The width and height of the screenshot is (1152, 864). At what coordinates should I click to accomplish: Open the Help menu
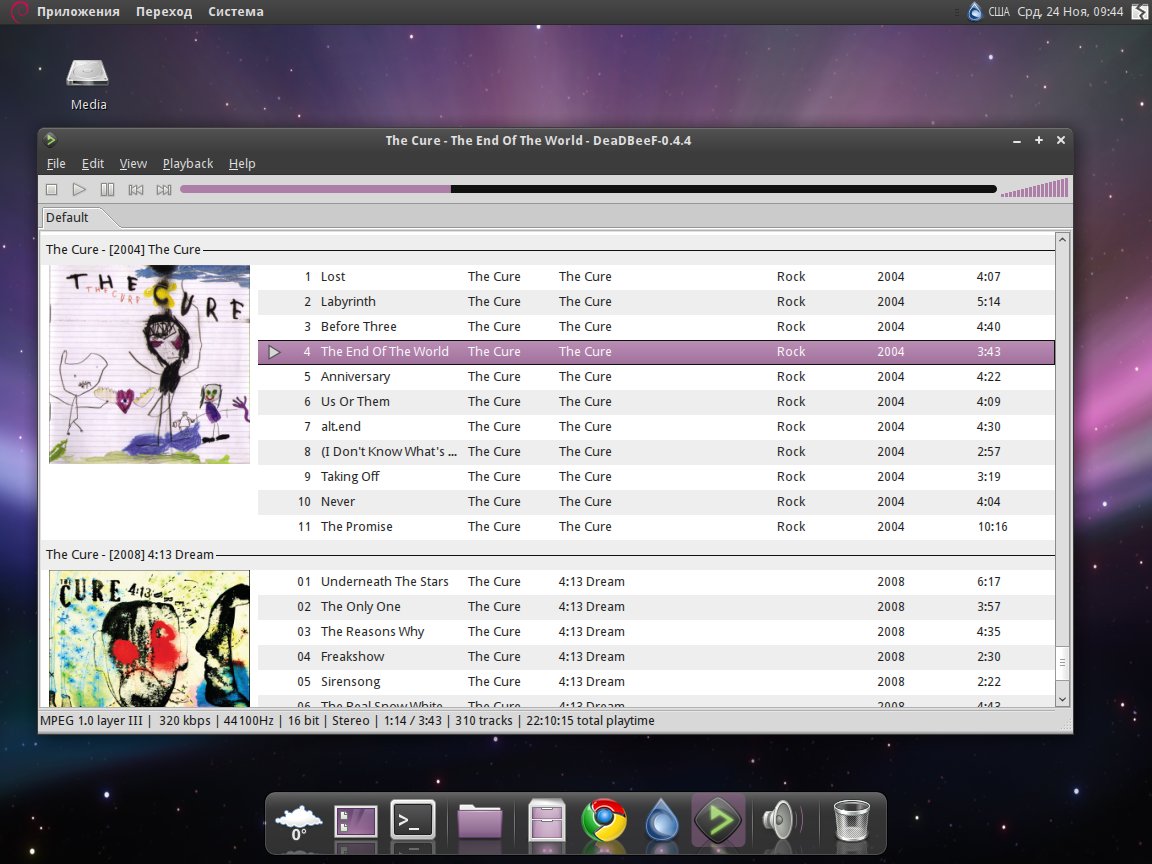point(242,164)
